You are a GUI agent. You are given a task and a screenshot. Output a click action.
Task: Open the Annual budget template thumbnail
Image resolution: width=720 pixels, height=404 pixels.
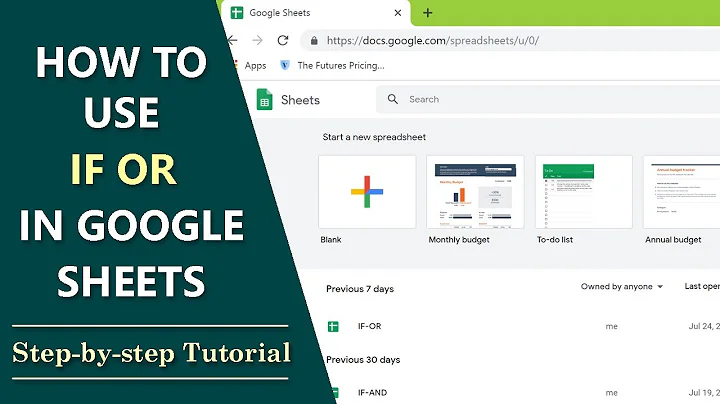point(682,192)
